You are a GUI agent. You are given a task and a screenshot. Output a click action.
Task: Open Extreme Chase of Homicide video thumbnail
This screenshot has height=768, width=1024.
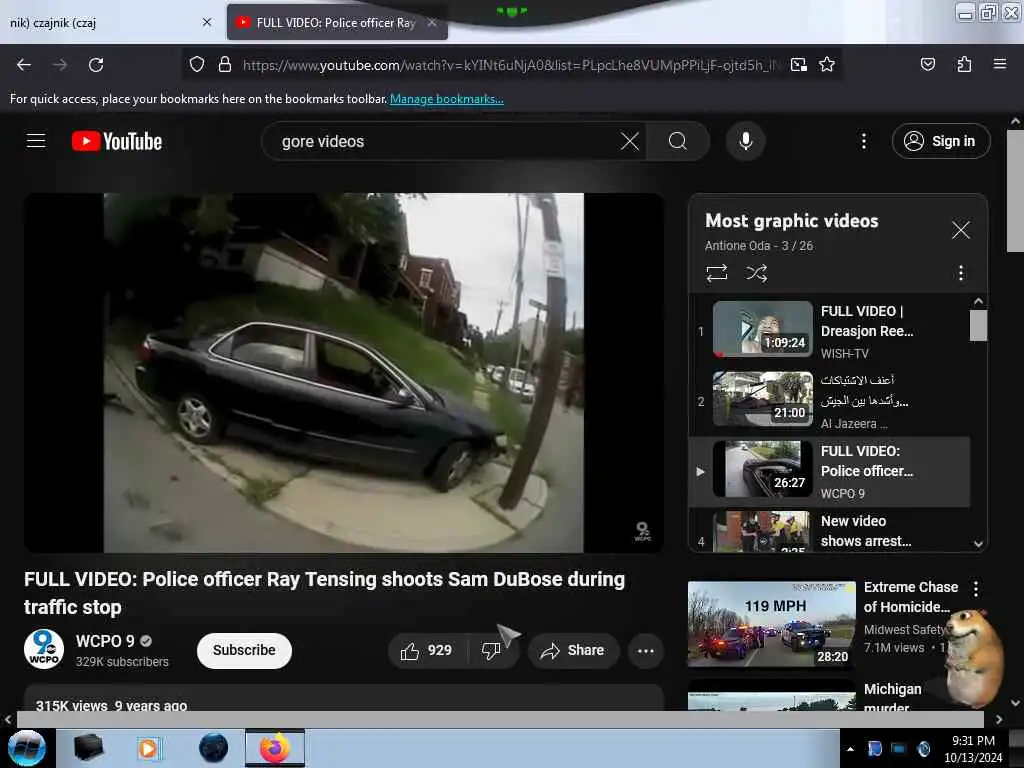pyautogui.click(x=771, y=624)
